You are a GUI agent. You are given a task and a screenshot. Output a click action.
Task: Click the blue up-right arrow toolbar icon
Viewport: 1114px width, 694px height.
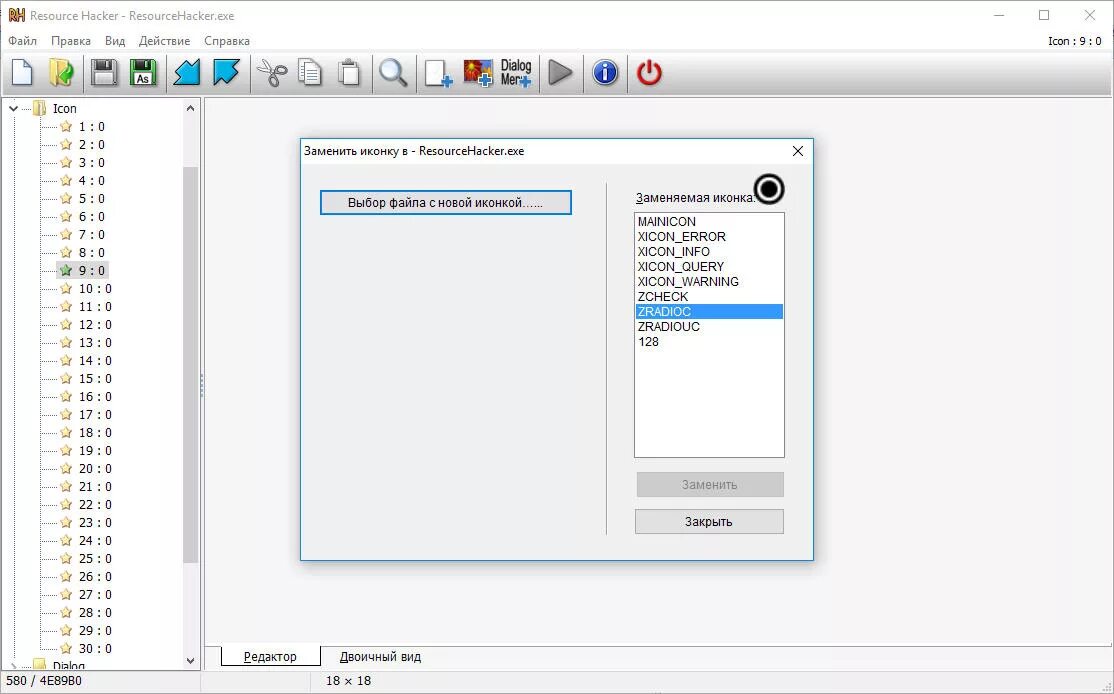point(226,72)
